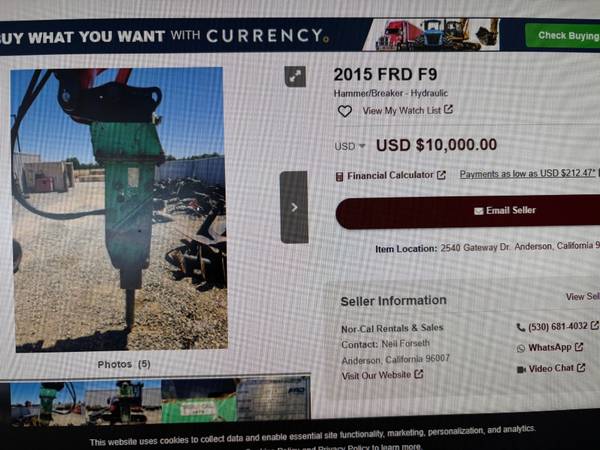600x450 pixels.
Task: Start WhatsApp chat with seller
Action: (550, 347)
